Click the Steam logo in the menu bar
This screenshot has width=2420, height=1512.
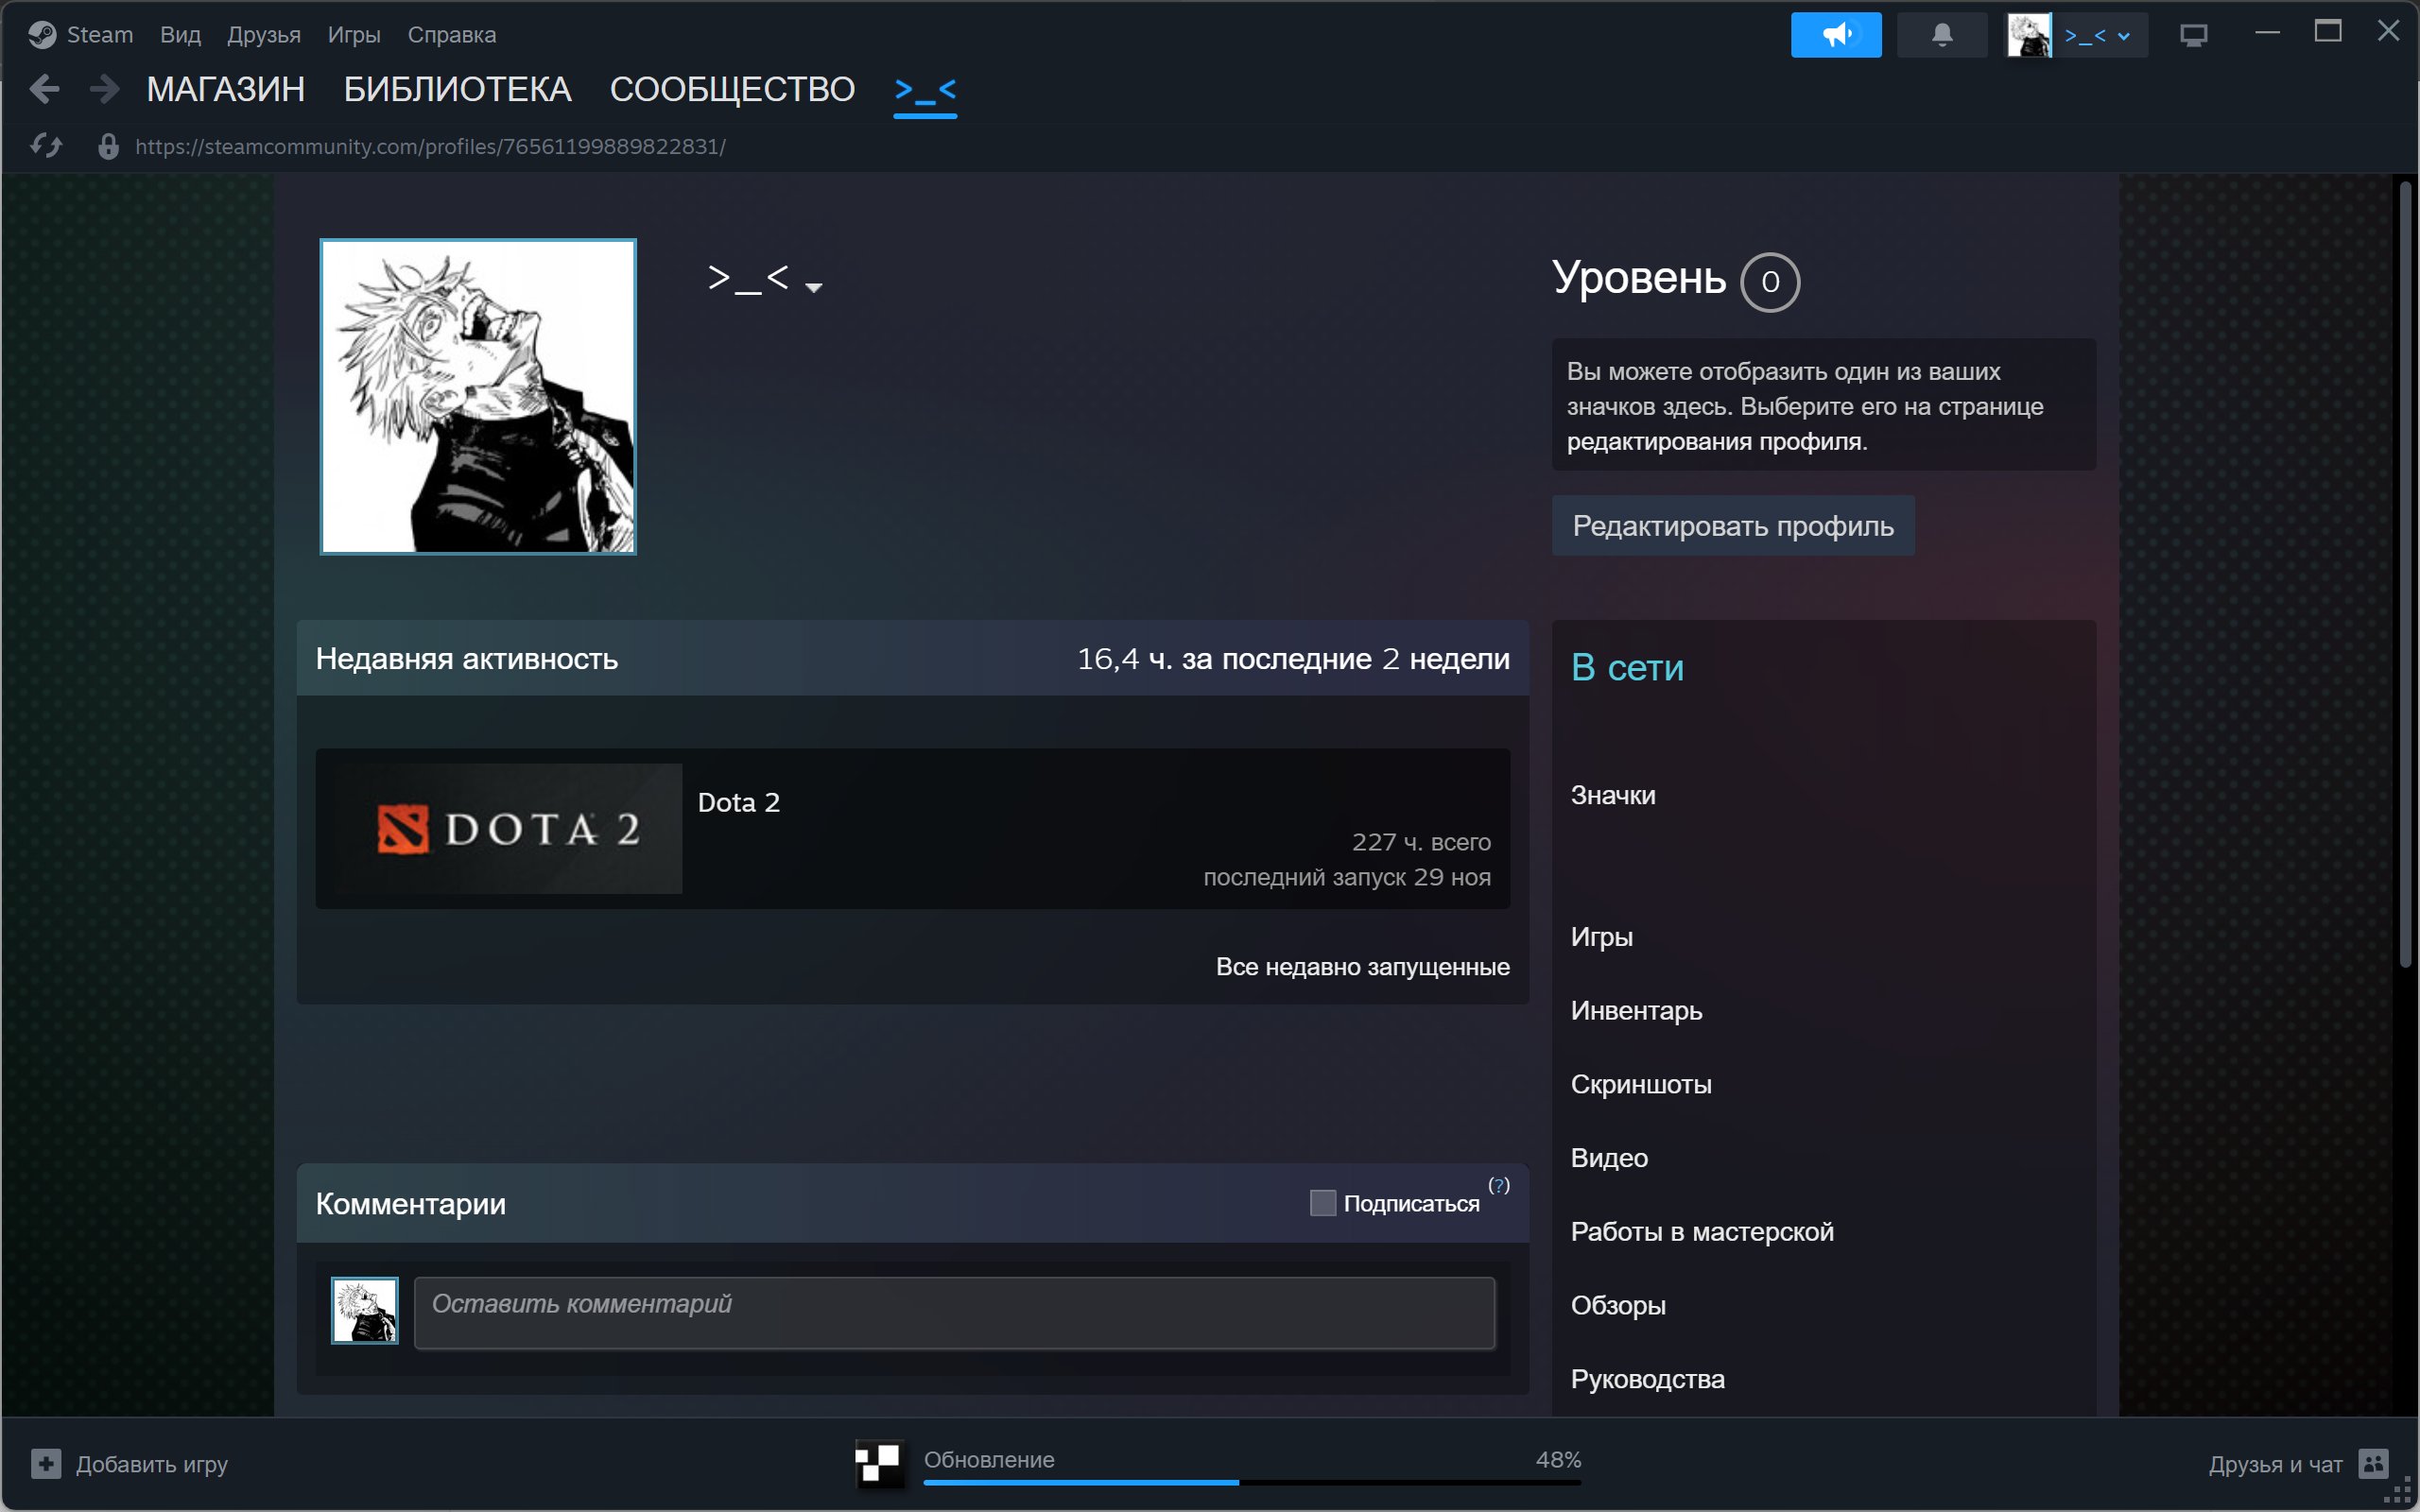42,33
